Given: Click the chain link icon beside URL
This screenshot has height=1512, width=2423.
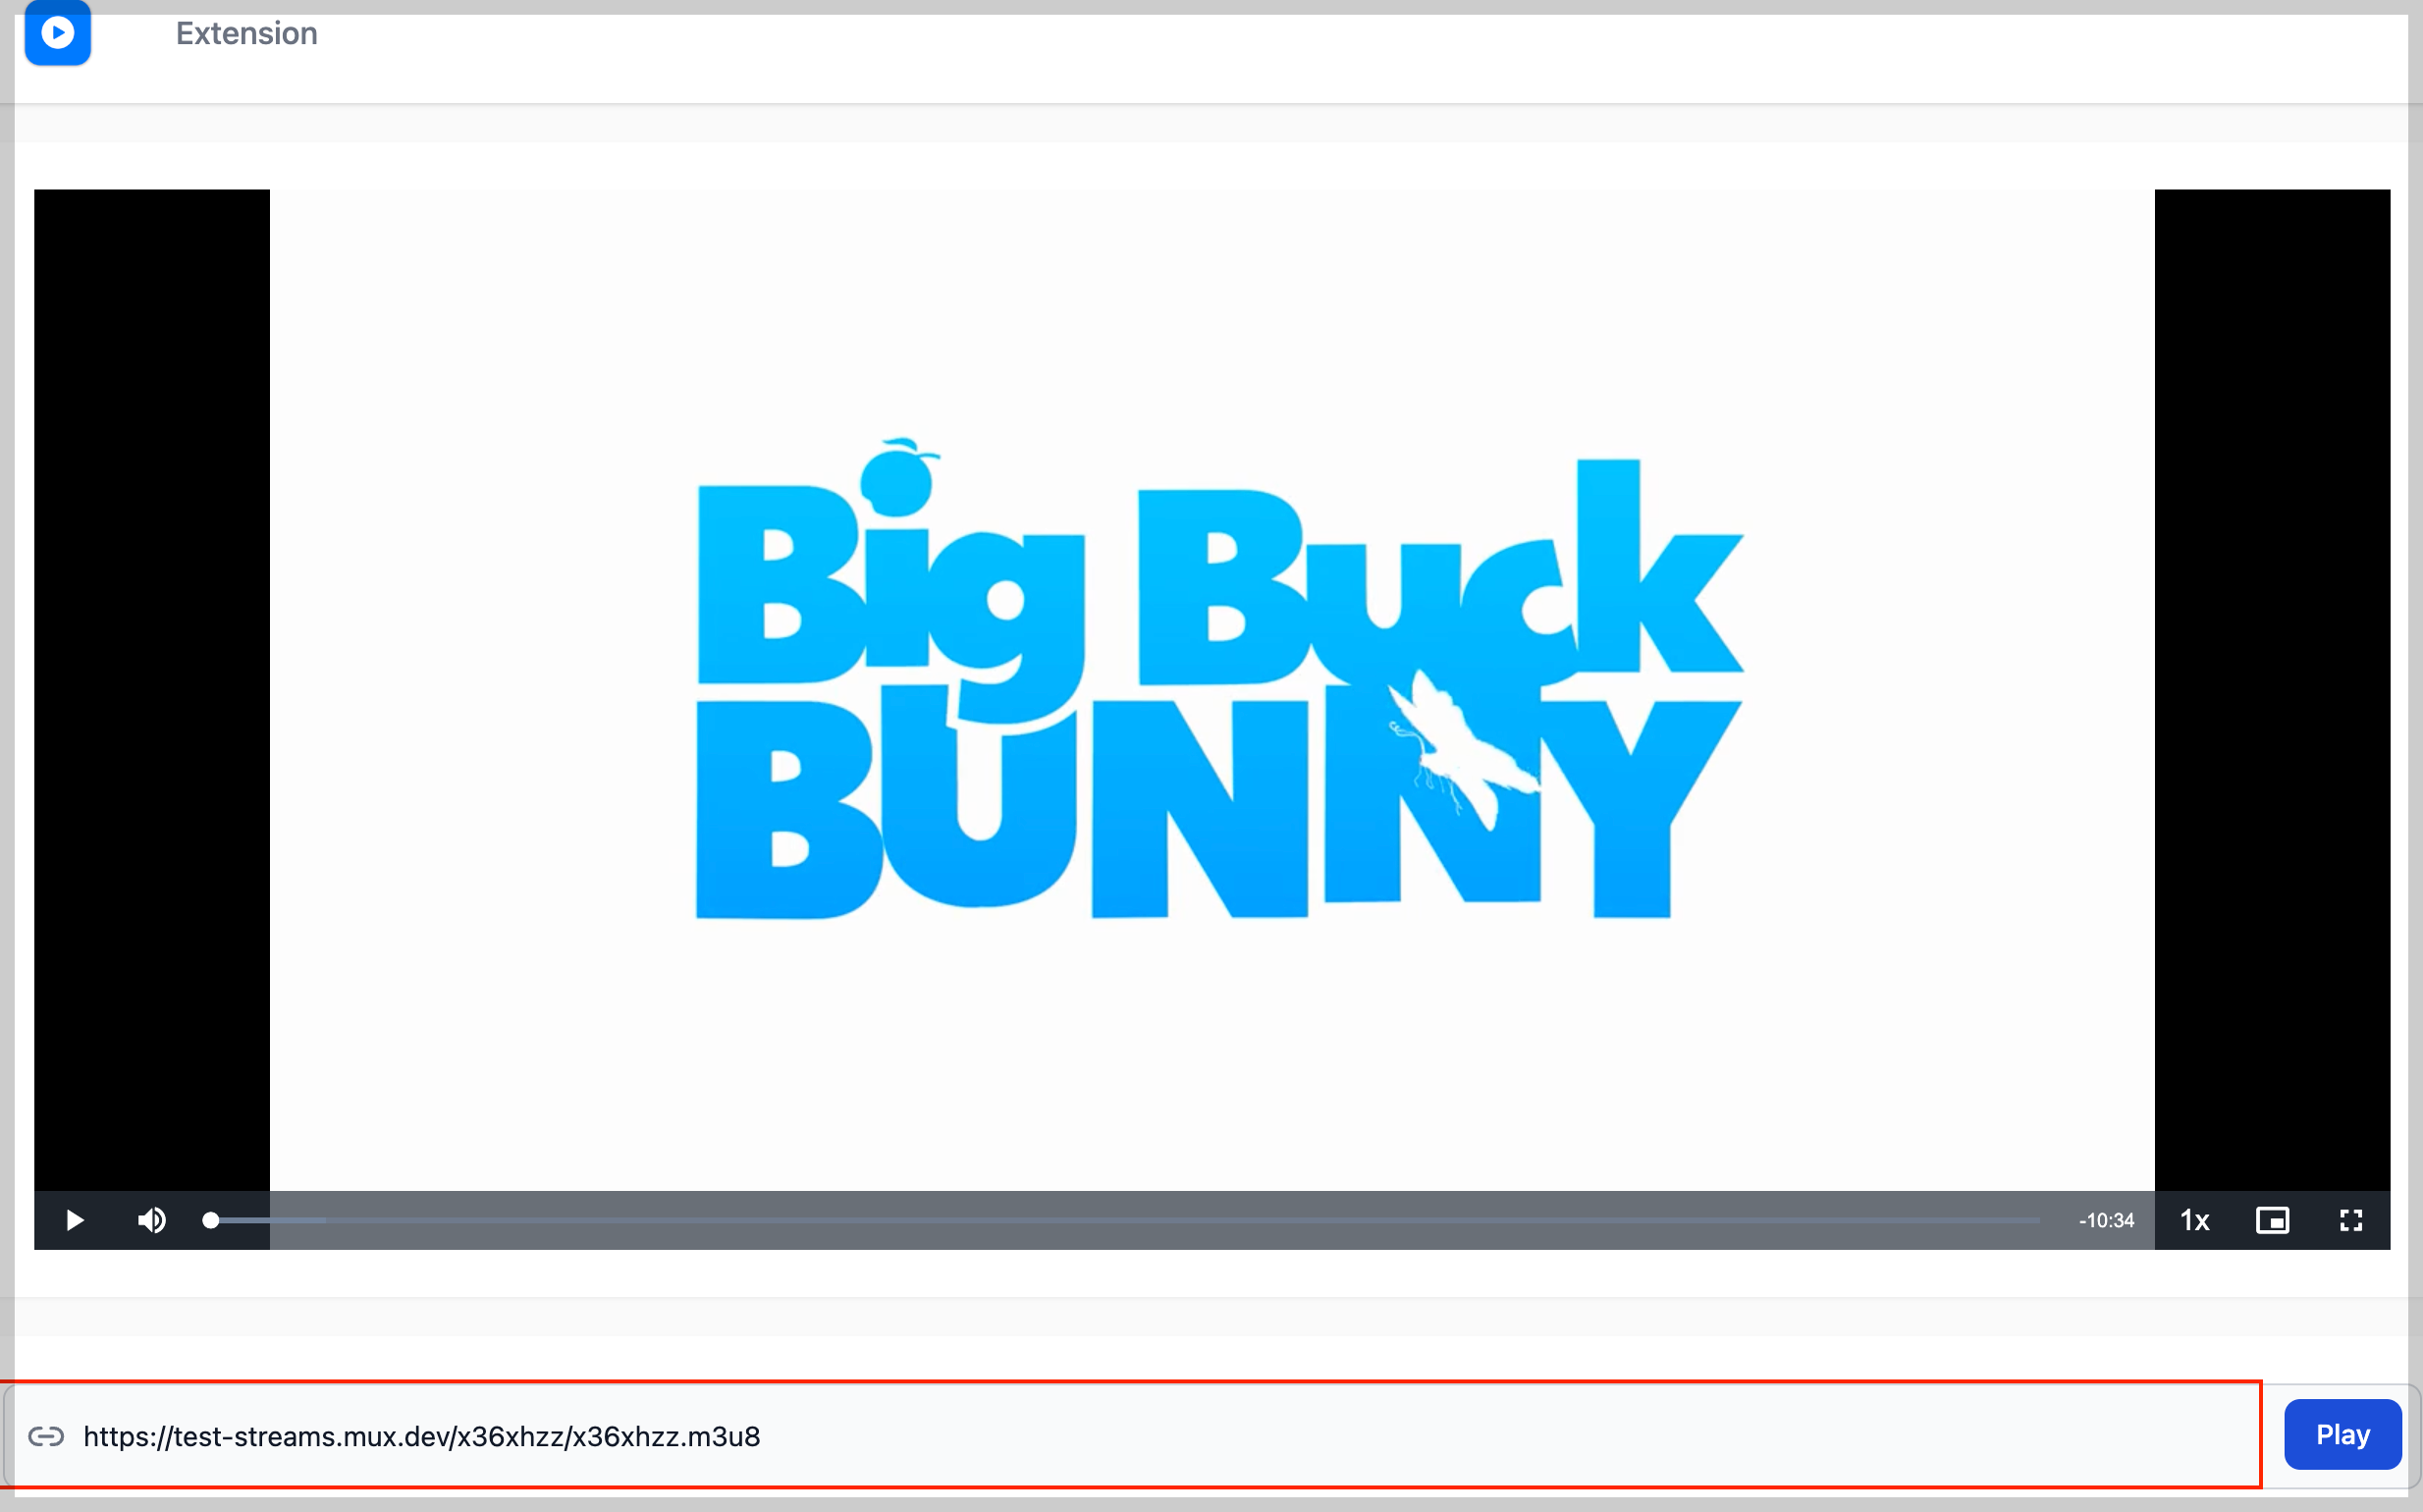Looking at the screenshot, I should tap(46, 1437).
